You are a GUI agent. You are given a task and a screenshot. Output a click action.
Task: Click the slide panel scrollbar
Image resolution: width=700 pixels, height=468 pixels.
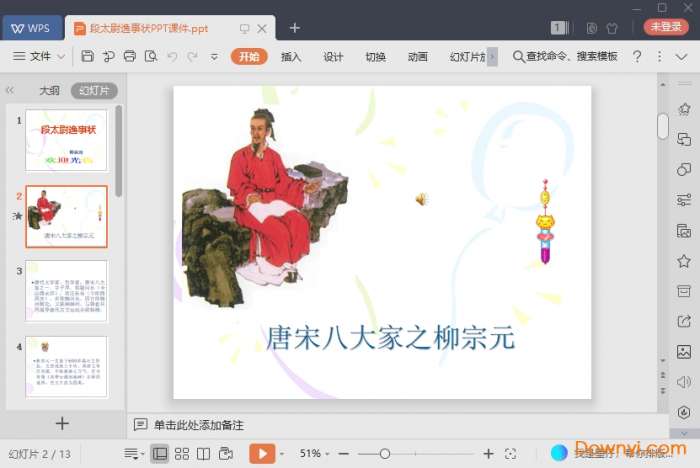[118, 151]
